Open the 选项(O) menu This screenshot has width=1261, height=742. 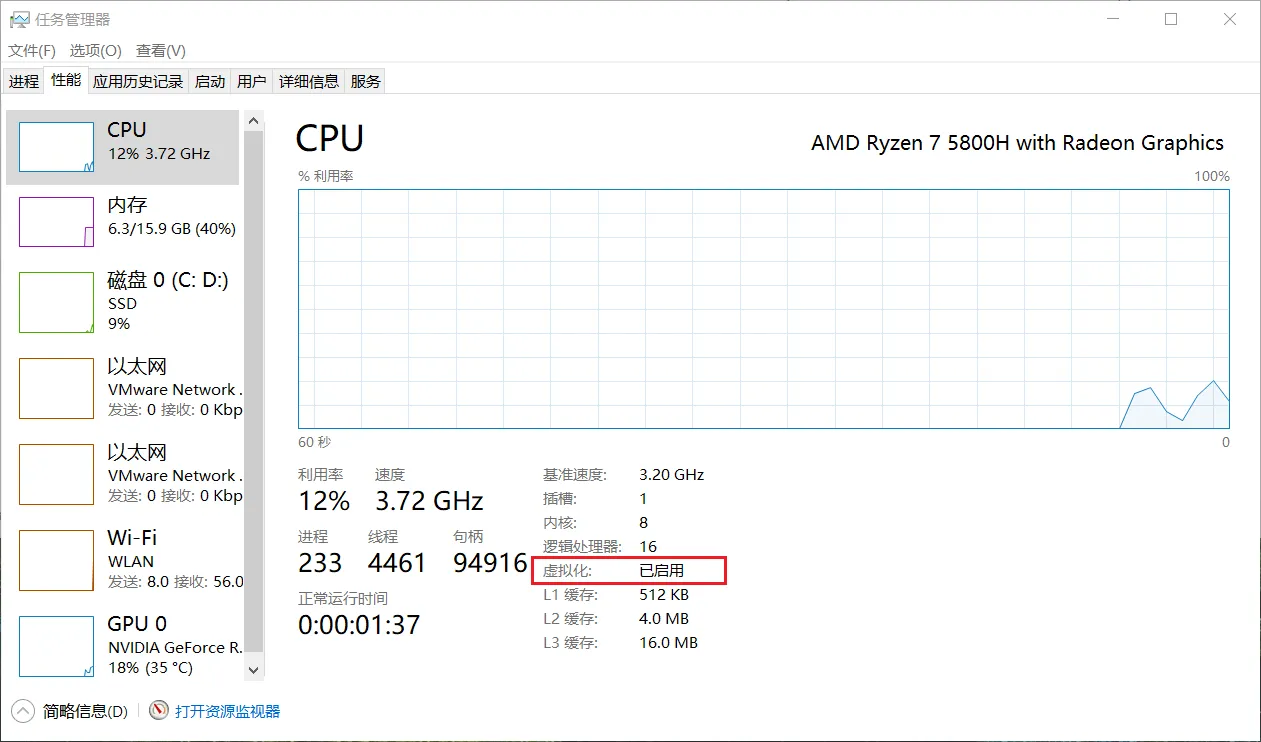tap(95, 50)
